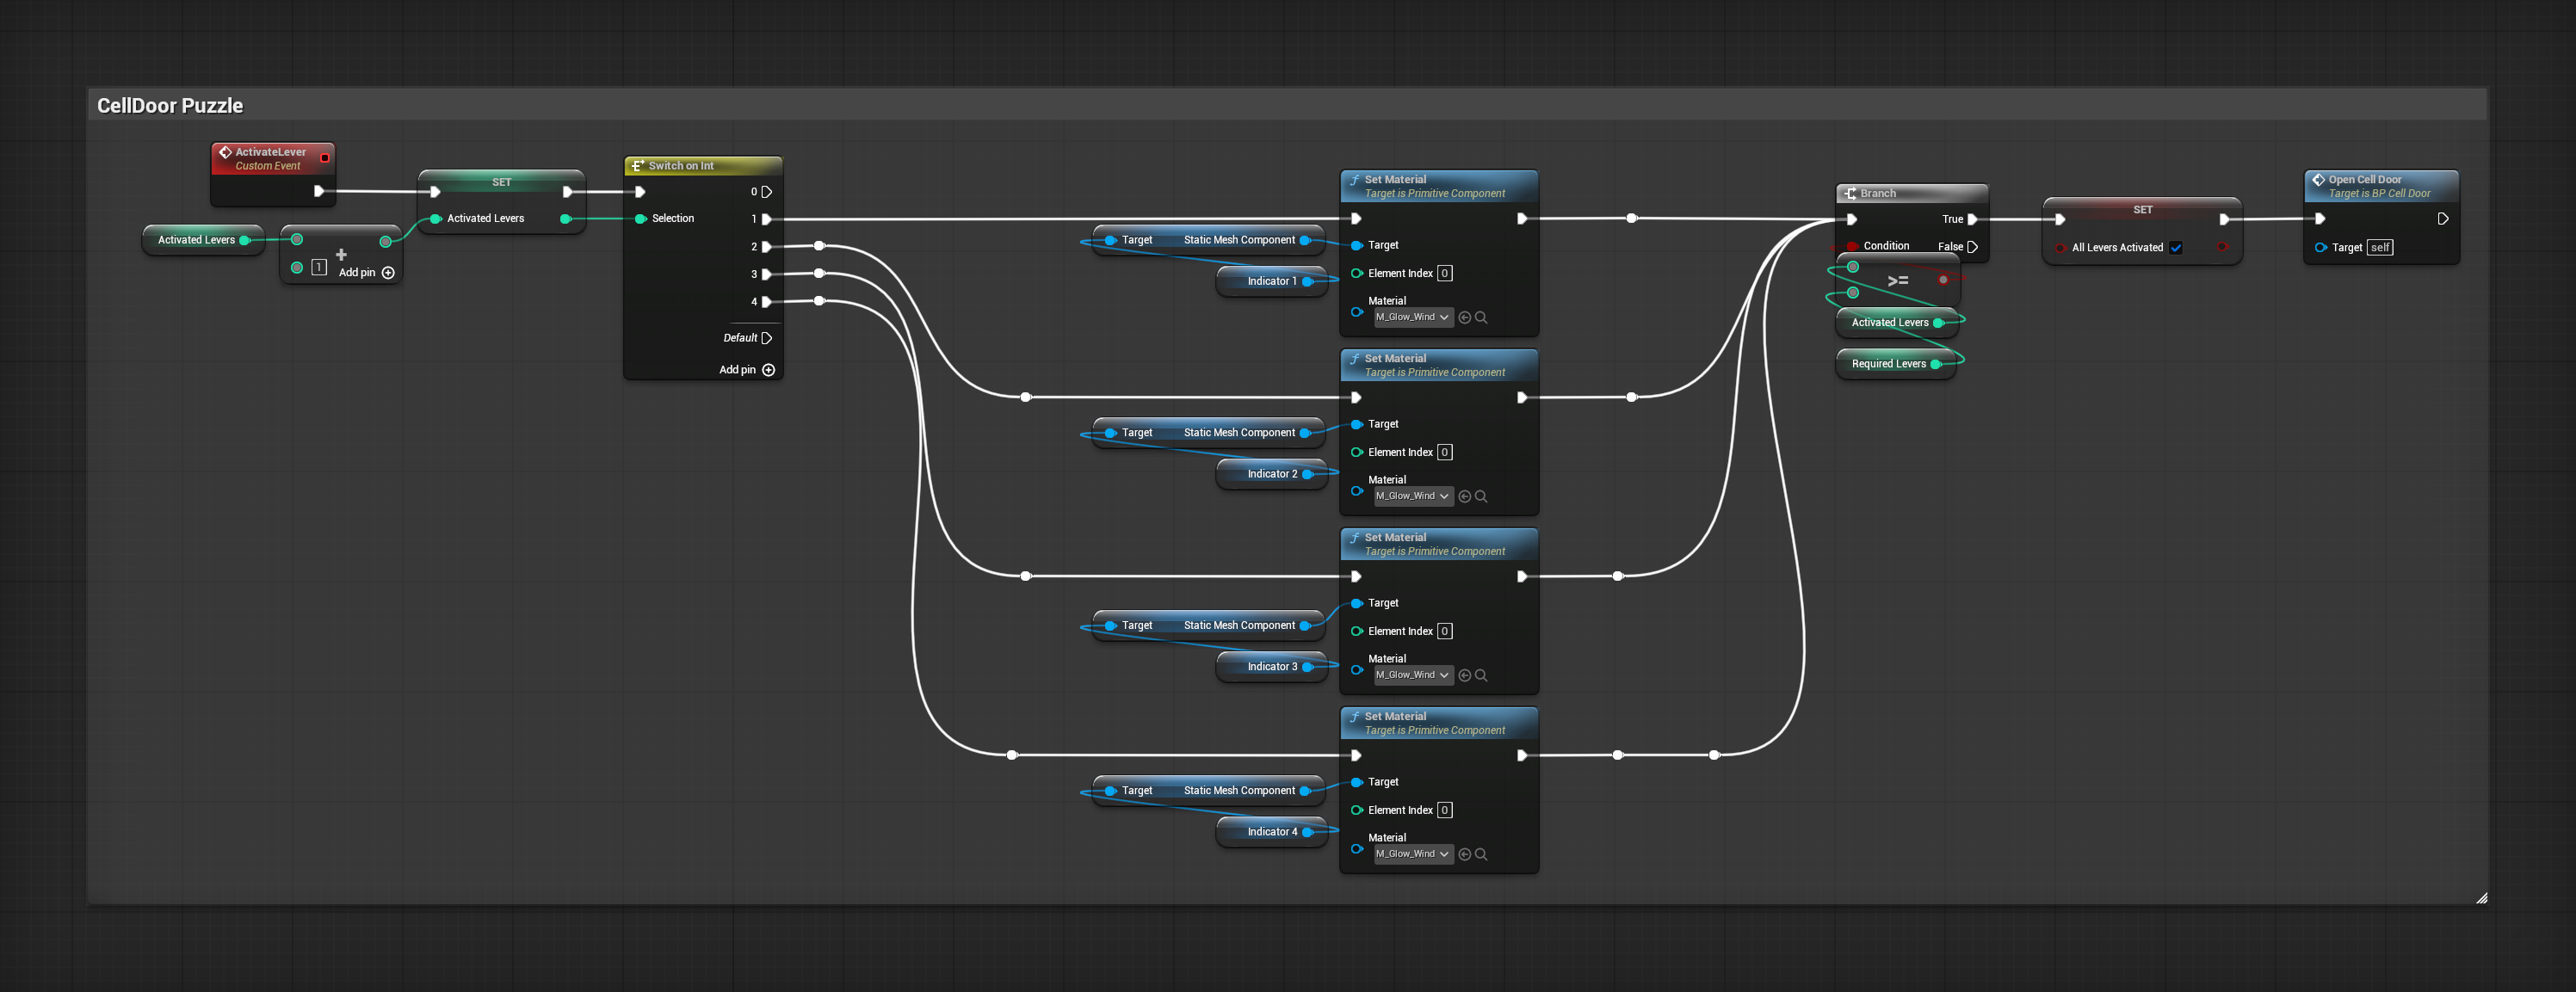Click Add pin plus icon on Switch on Int
The width and height of the screenshot is (2576, 992).
[768, 370]
